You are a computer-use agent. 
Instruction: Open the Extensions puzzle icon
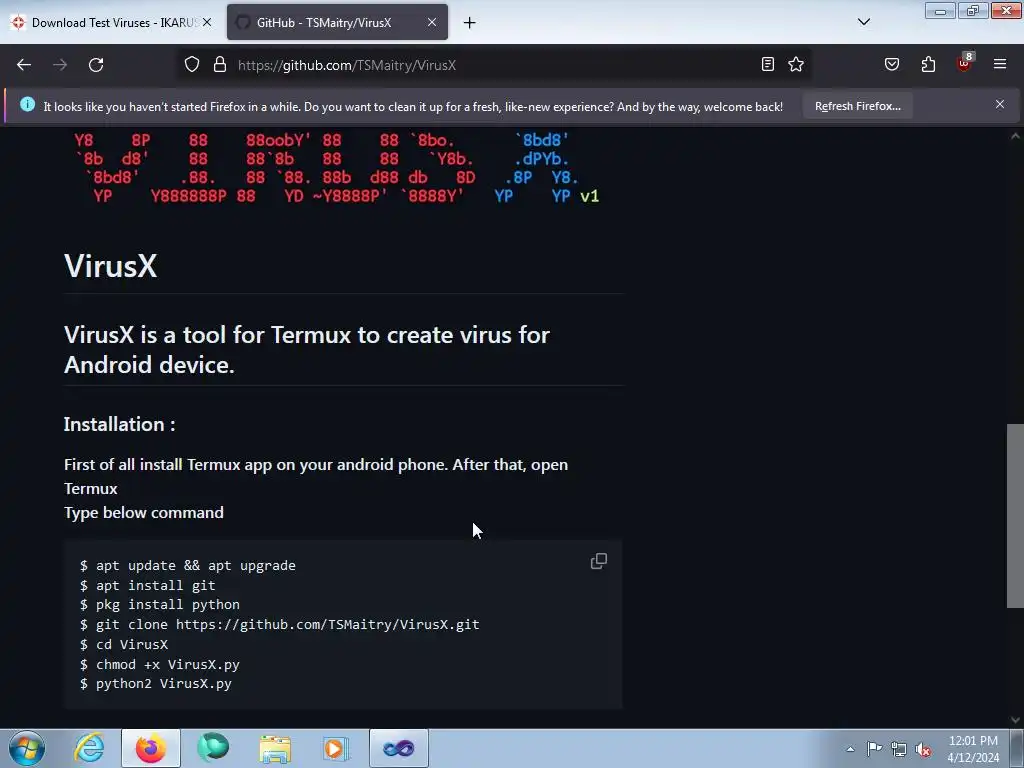pos(928,64)
